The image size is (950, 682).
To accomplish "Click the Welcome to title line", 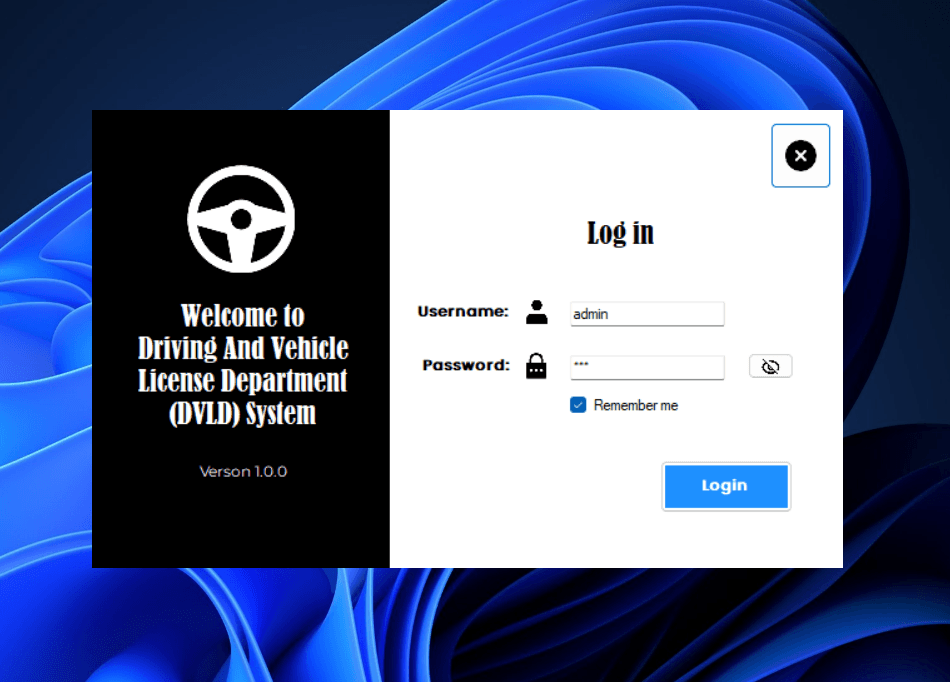I will [242, 316].
